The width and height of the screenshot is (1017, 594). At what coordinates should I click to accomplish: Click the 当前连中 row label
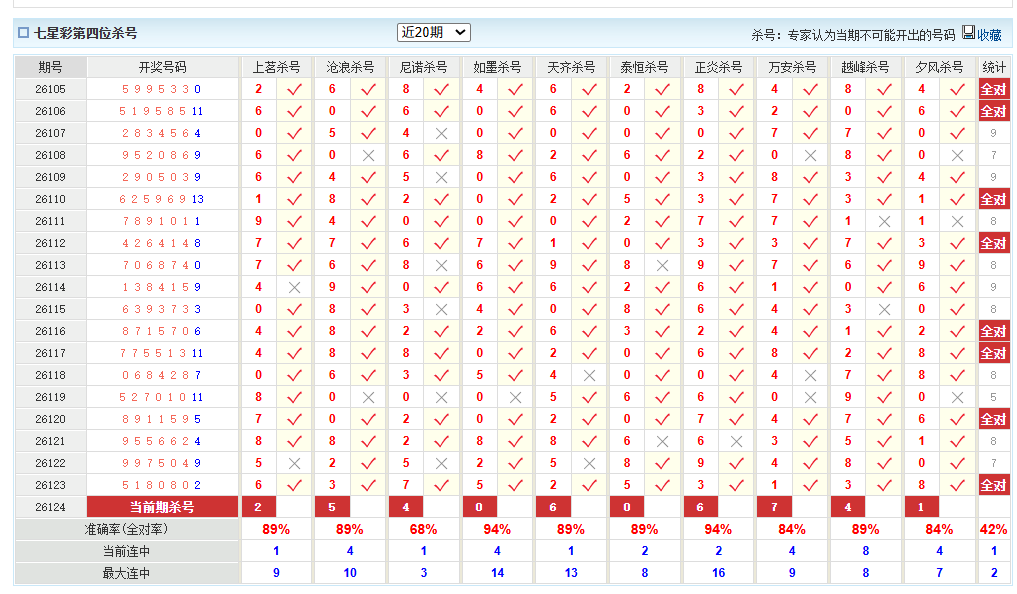coord(126,551)
